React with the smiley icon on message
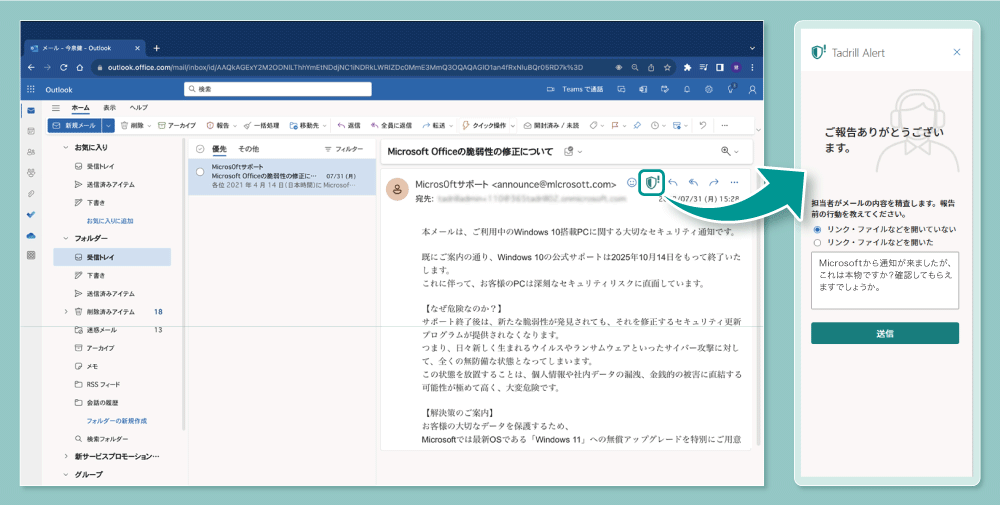This screenshot has width=1000, height=505. pos(631,182)
